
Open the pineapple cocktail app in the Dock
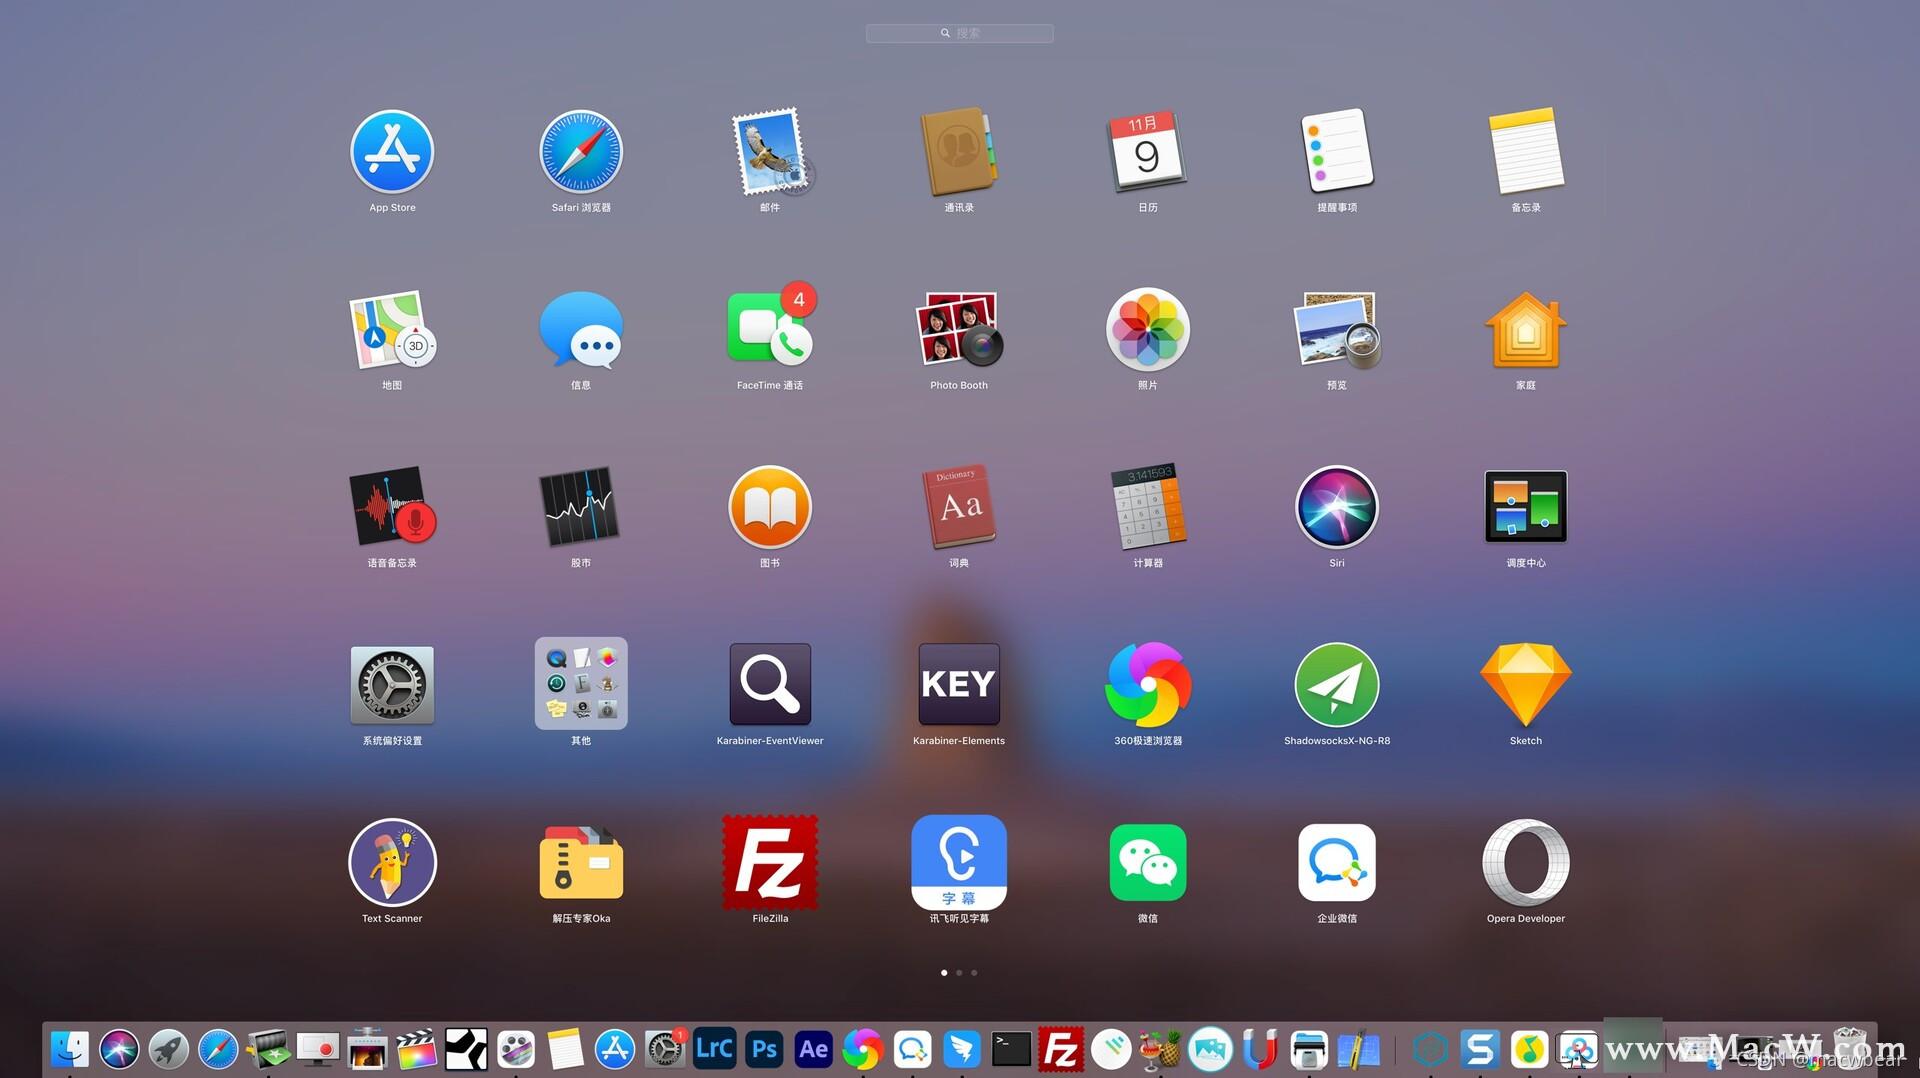[1160, 1049]
